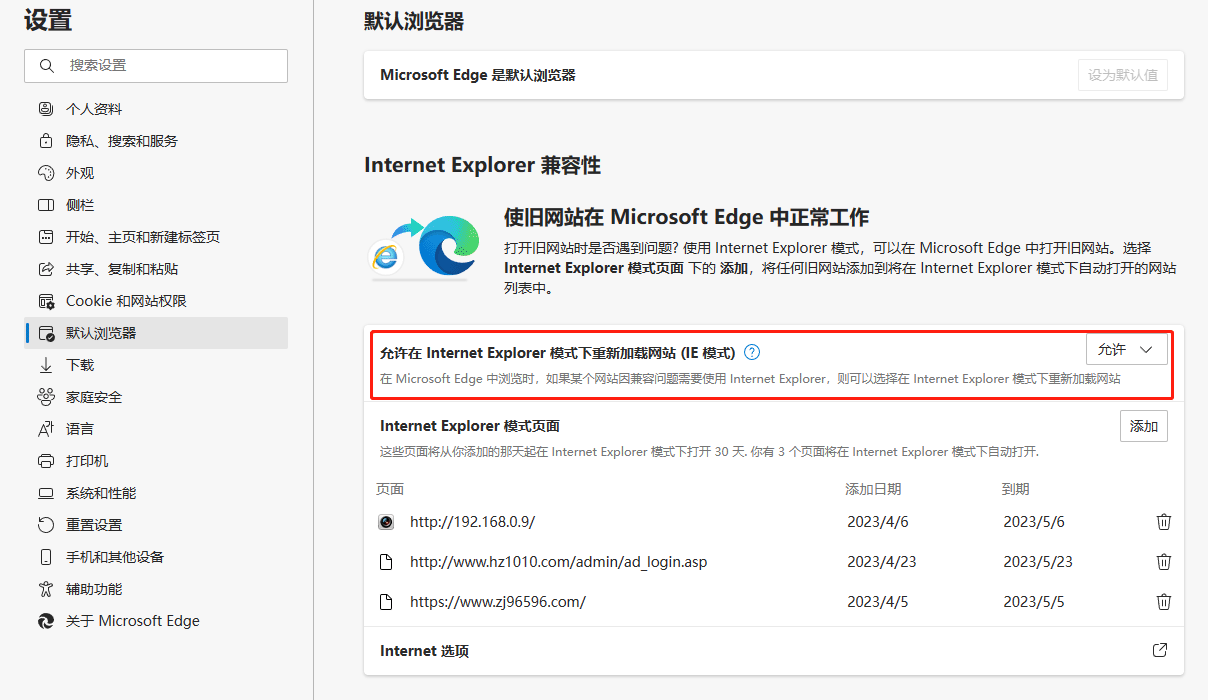
Task: Click the help question mark next to IE 模式
Action: click(x=752, y=352)
